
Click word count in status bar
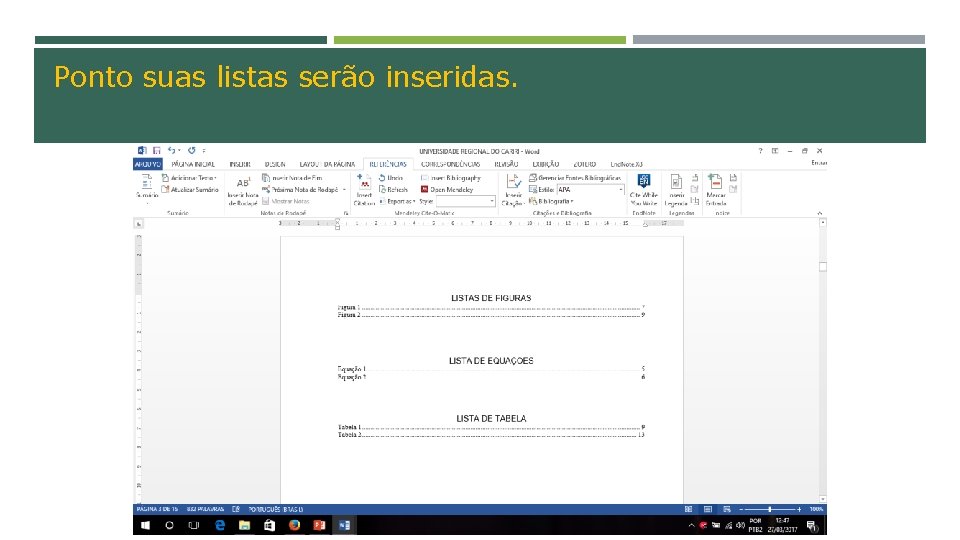(205, 509)
